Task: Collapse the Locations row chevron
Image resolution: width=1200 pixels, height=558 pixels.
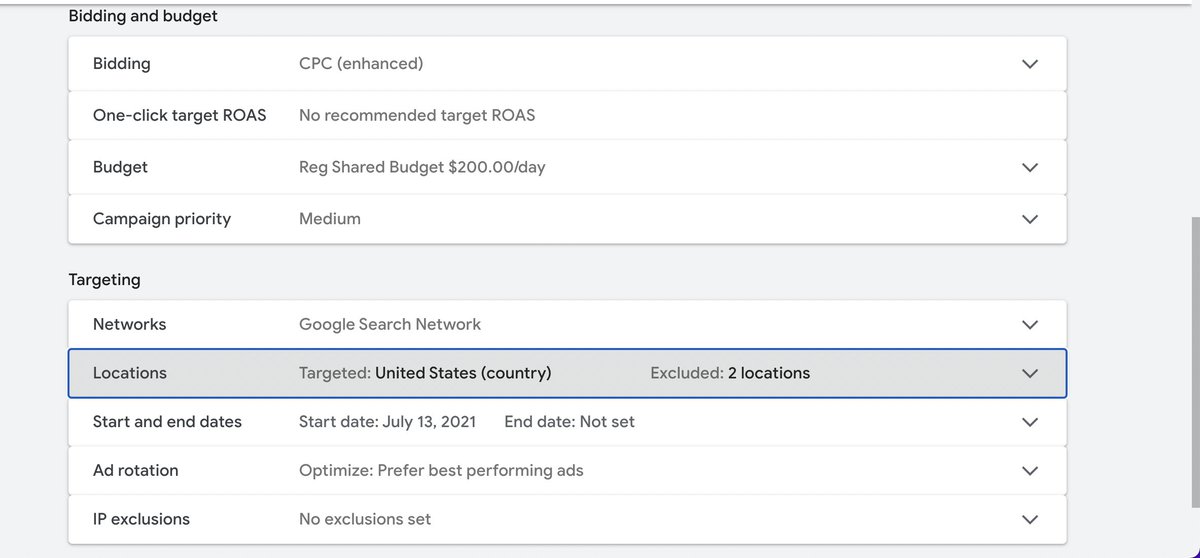Action: pos(1030,373)
